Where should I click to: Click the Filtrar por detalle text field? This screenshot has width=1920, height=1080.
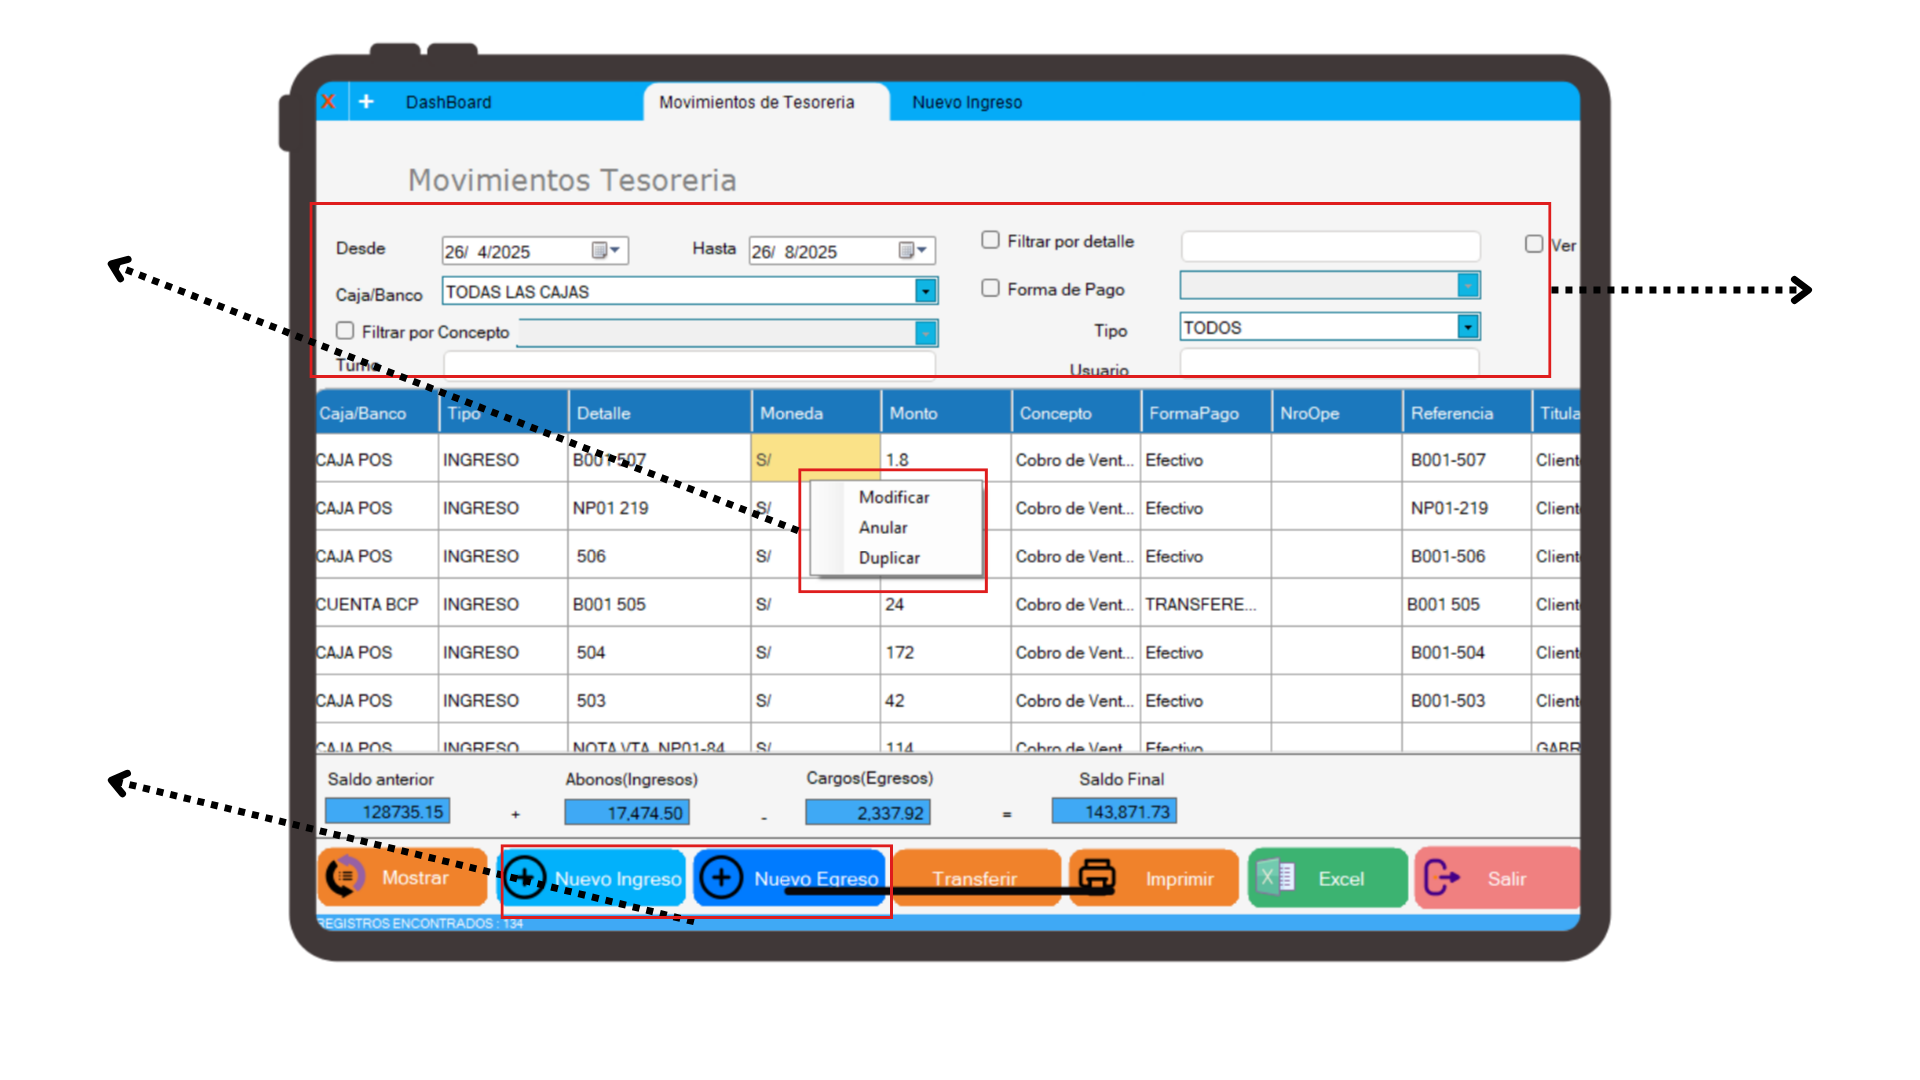point(1329,246)
